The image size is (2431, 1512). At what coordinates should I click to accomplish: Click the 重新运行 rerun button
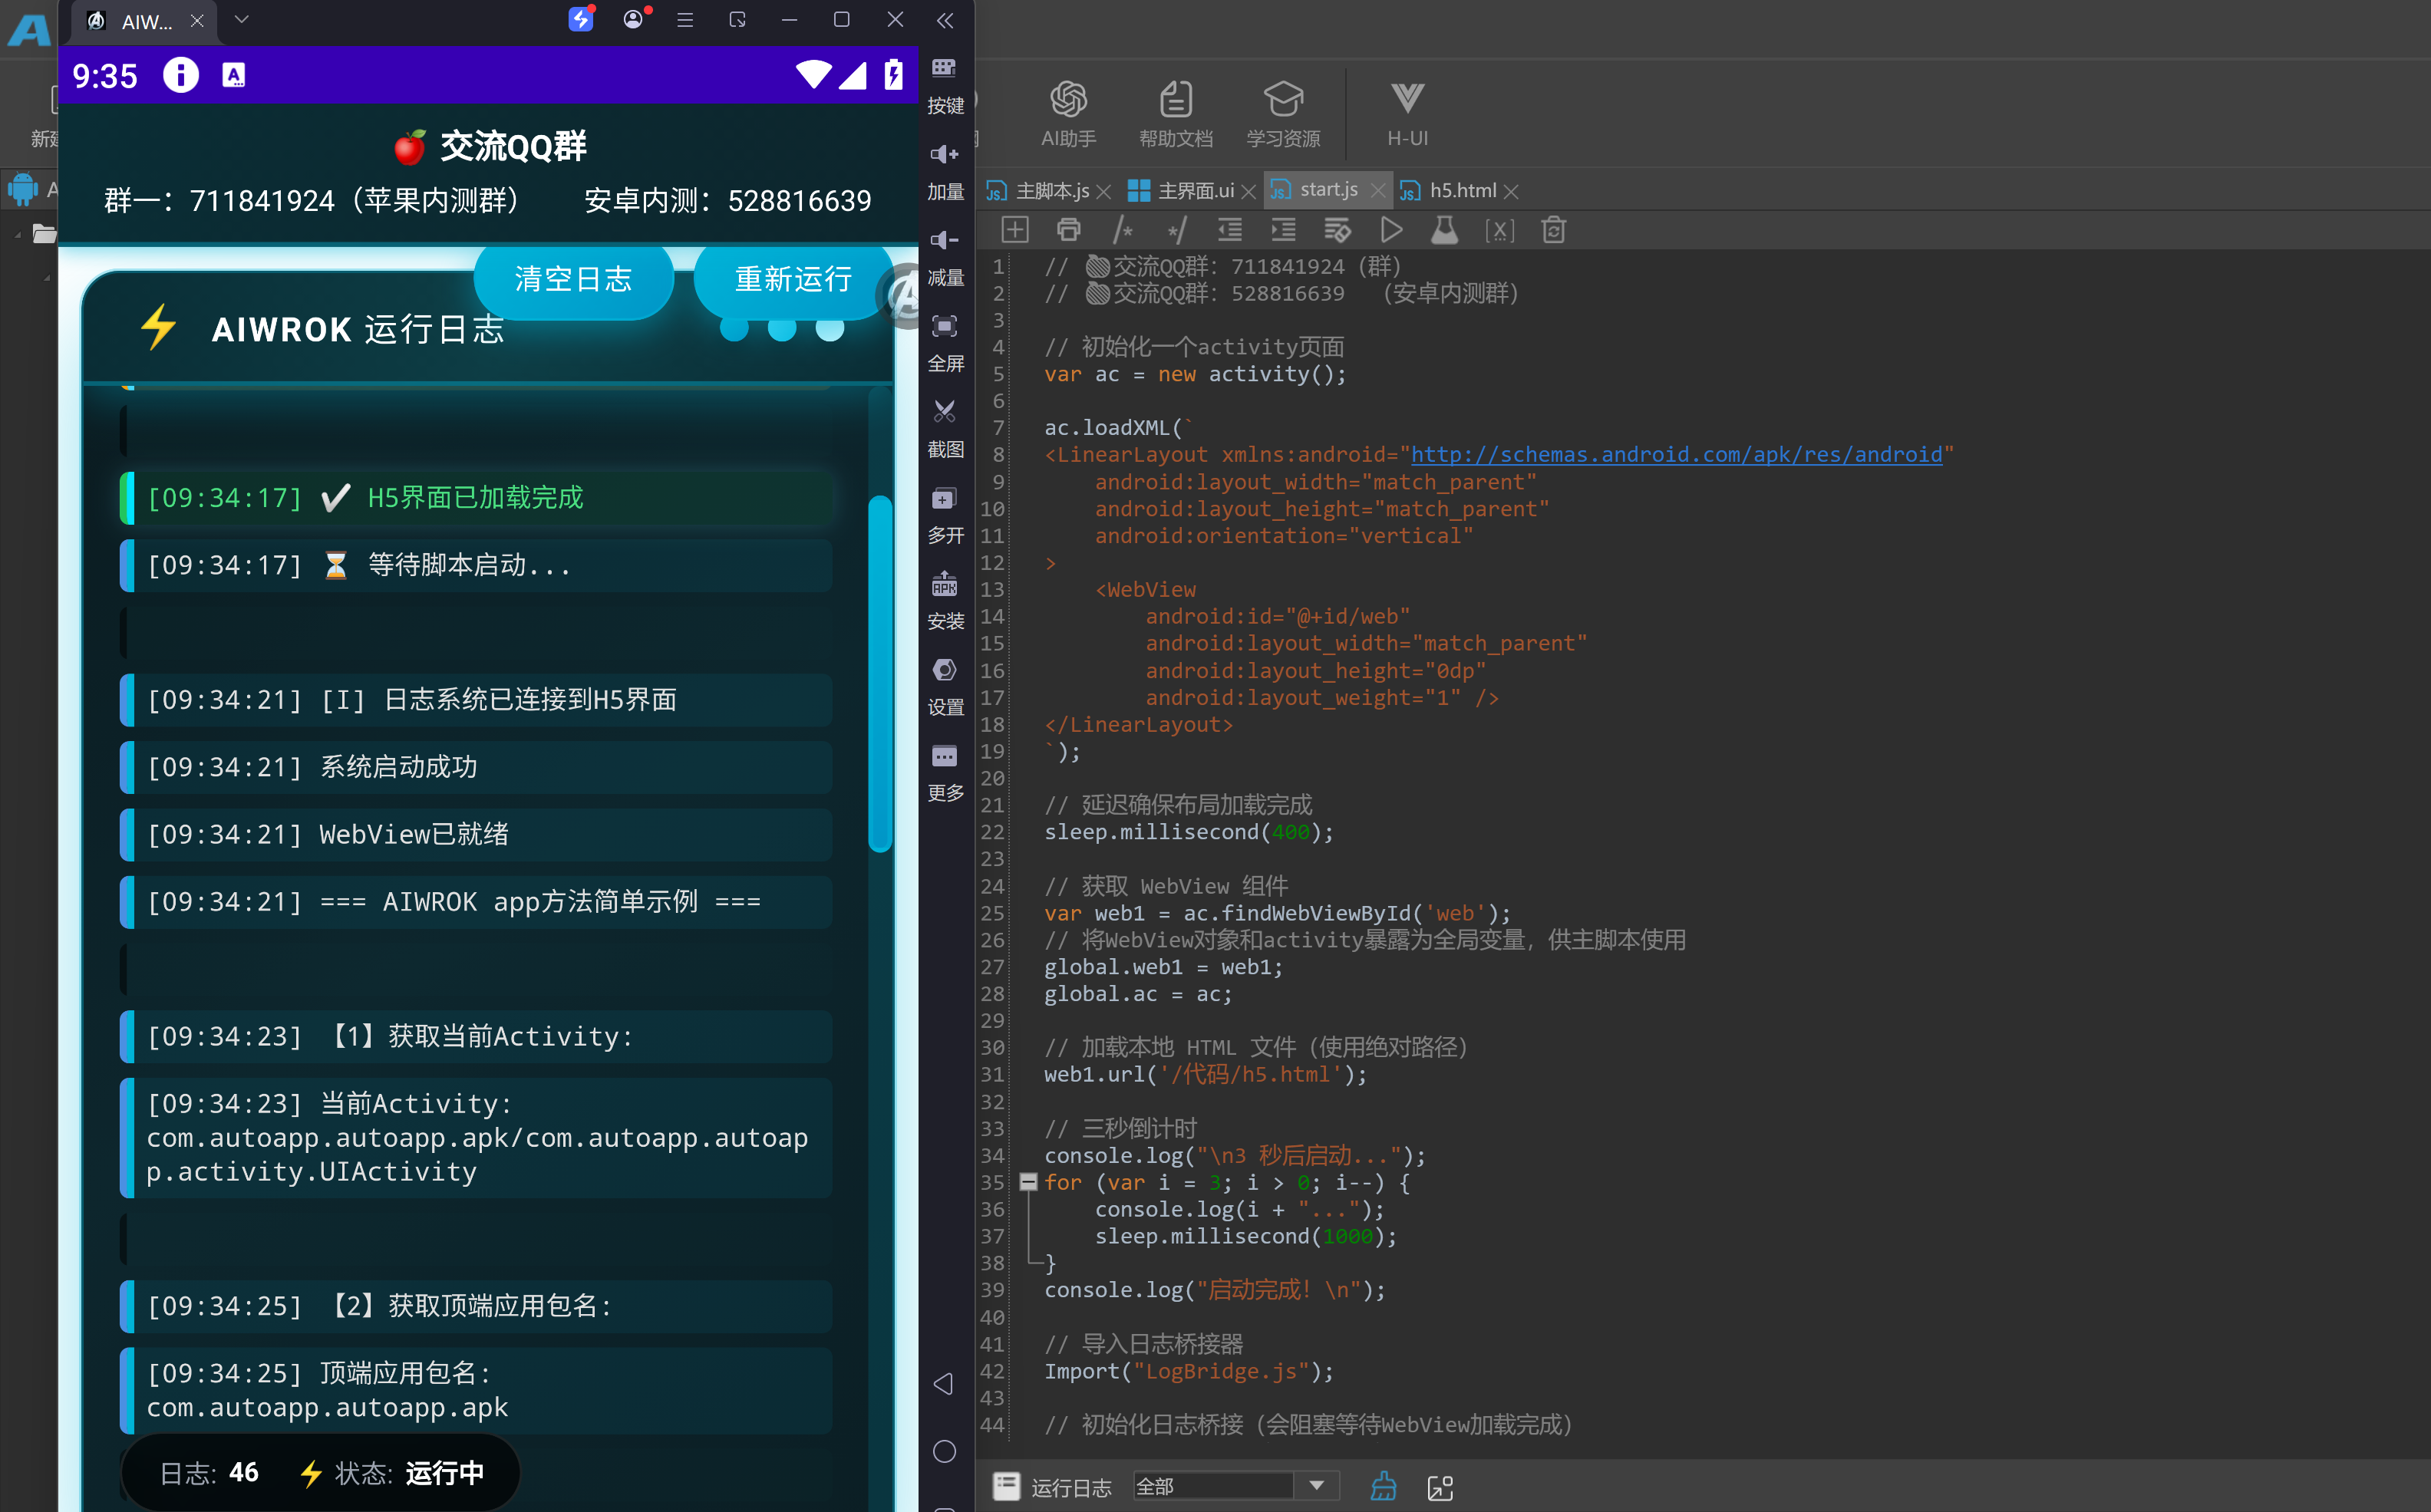(x=793, y=279)
